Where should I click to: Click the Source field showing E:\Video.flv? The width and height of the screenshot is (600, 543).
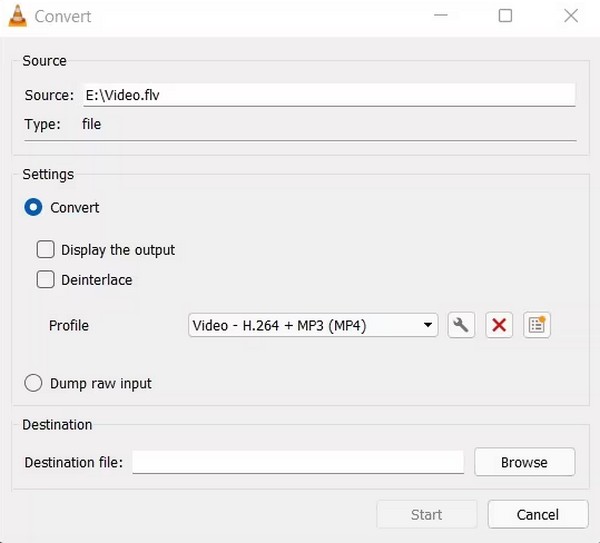click(328, 95)
